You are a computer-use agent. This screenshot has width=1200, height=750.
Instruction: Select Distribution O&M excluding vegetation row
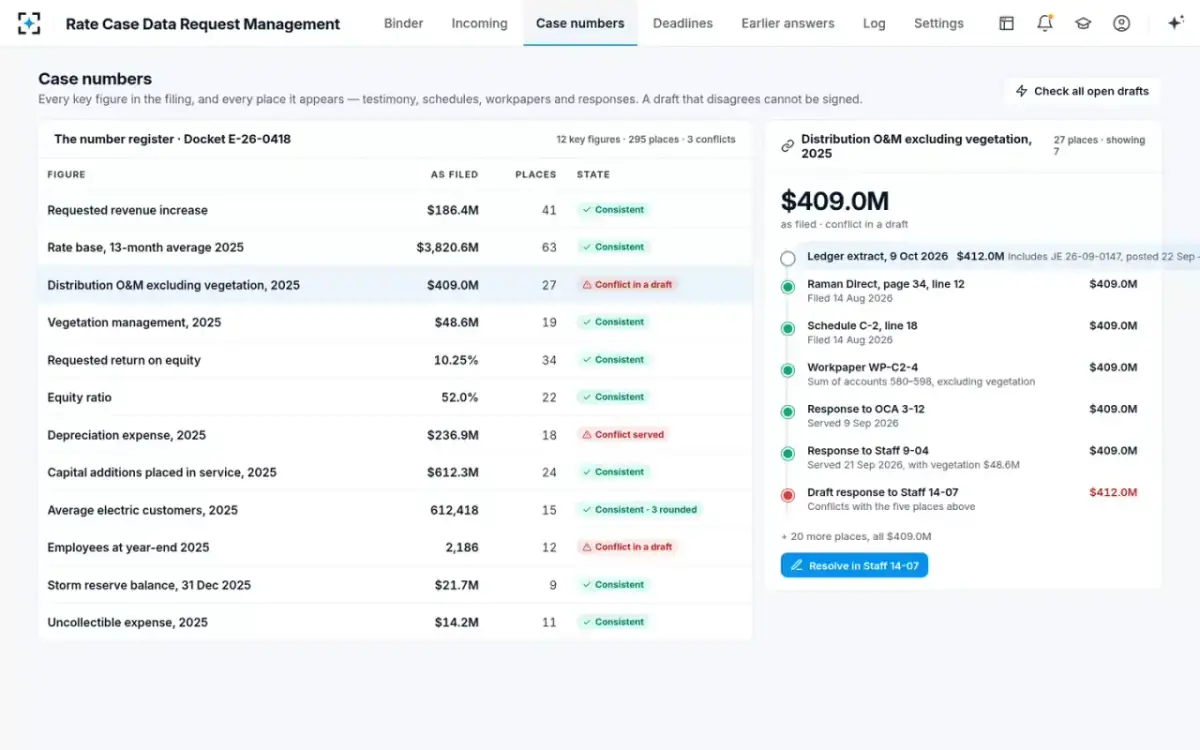coord(395,285)
